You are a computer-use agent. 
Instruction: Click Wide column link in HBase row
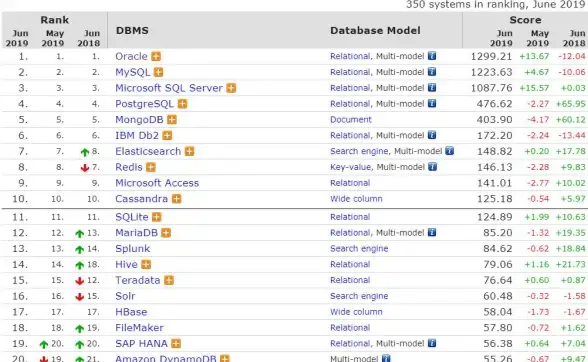coord(356,312)
